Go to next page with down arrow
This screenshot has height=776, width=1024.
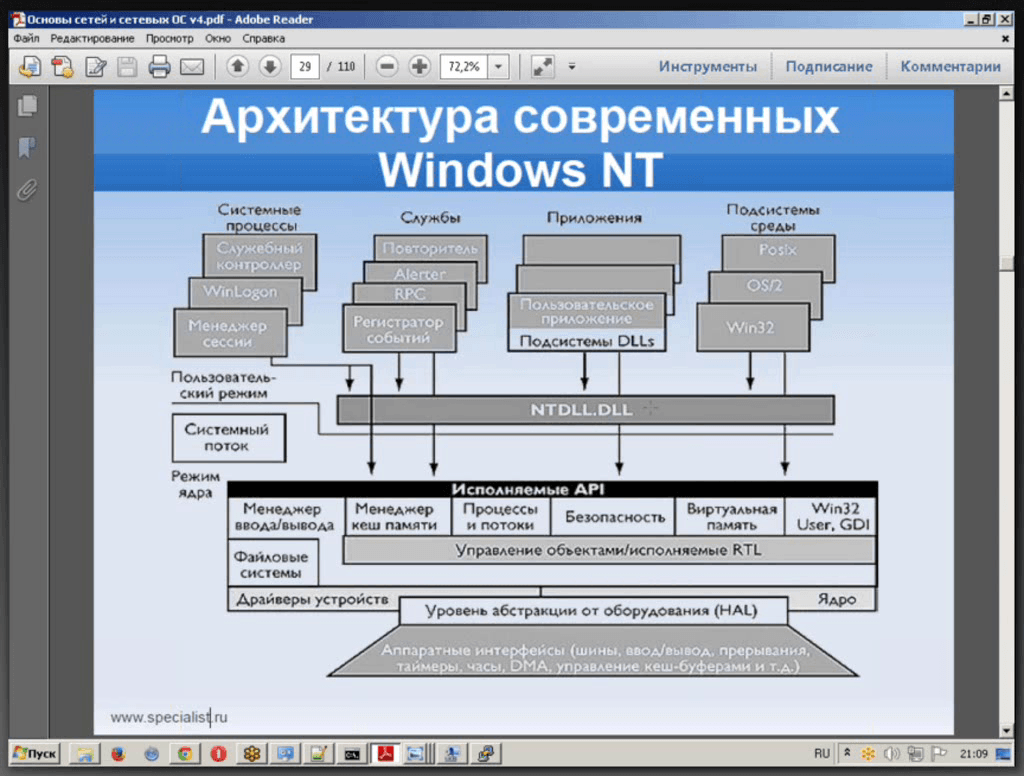click(x=270, y=66)
